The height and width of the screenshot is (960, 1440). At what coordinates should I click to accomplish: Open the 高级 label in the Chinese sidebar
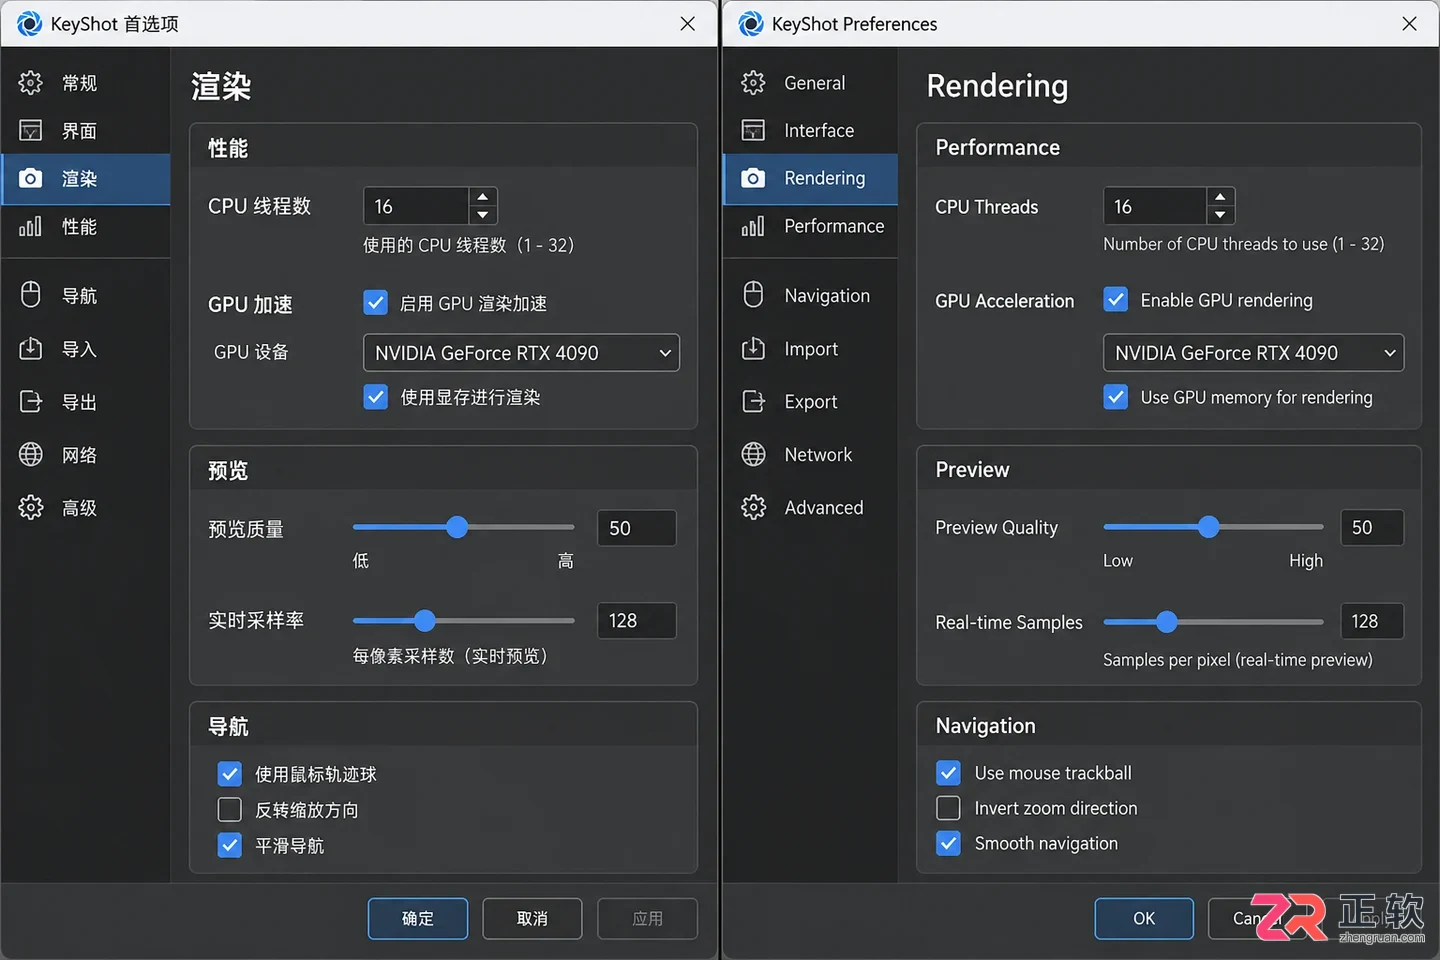pos(79,508)
